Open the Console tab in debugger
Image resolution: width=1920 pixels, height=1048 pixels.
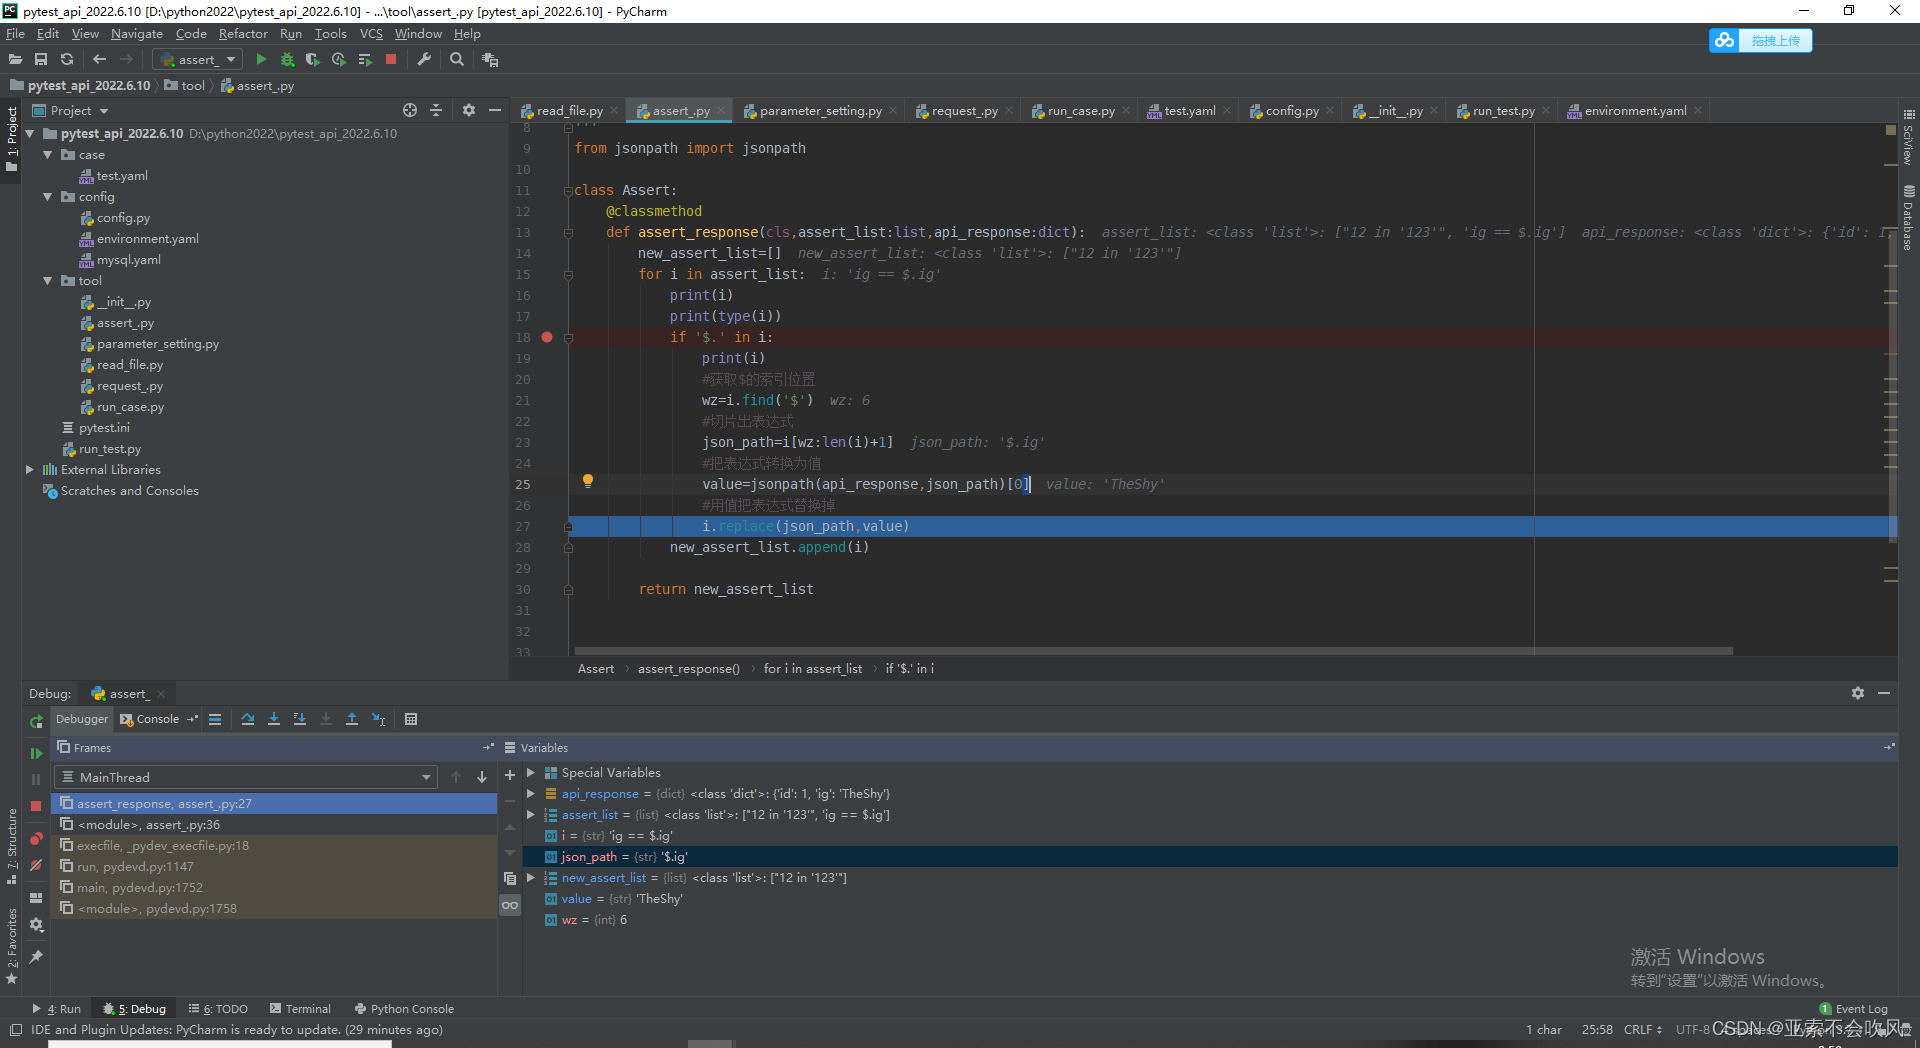point(150,719)
